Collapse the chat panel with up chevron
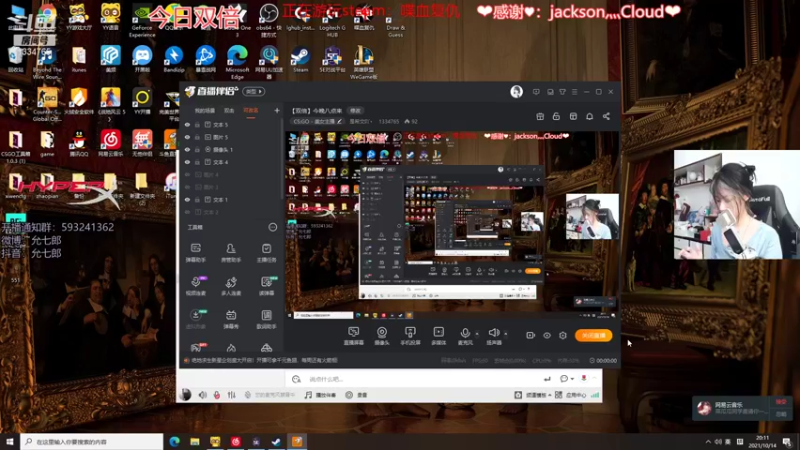 pyautogui.click(x=594, y=378)
